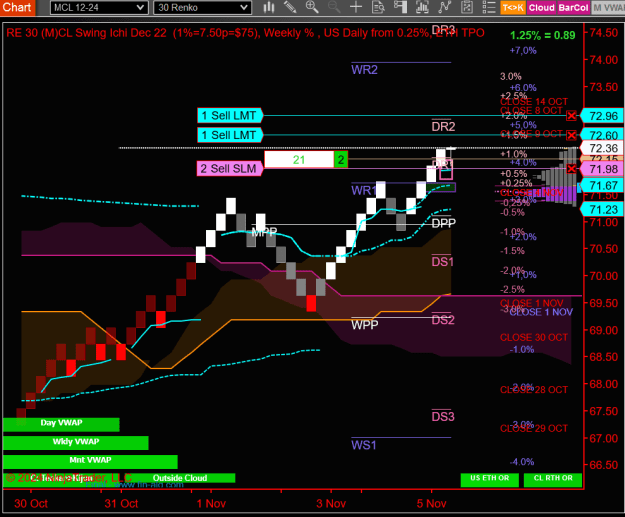Image resolution: width=625 pixels, height=517 pixels.
Task: Click the Day VWAP green button
Action: (61, 424)
